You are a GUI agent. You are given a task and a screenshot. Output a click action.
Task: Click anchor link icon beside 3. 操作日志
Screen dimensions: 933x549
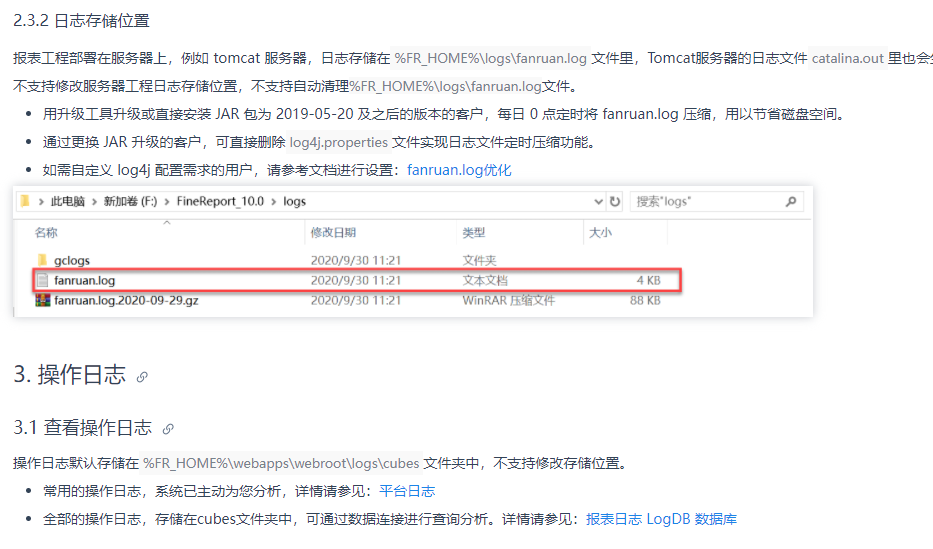point(142,377)
